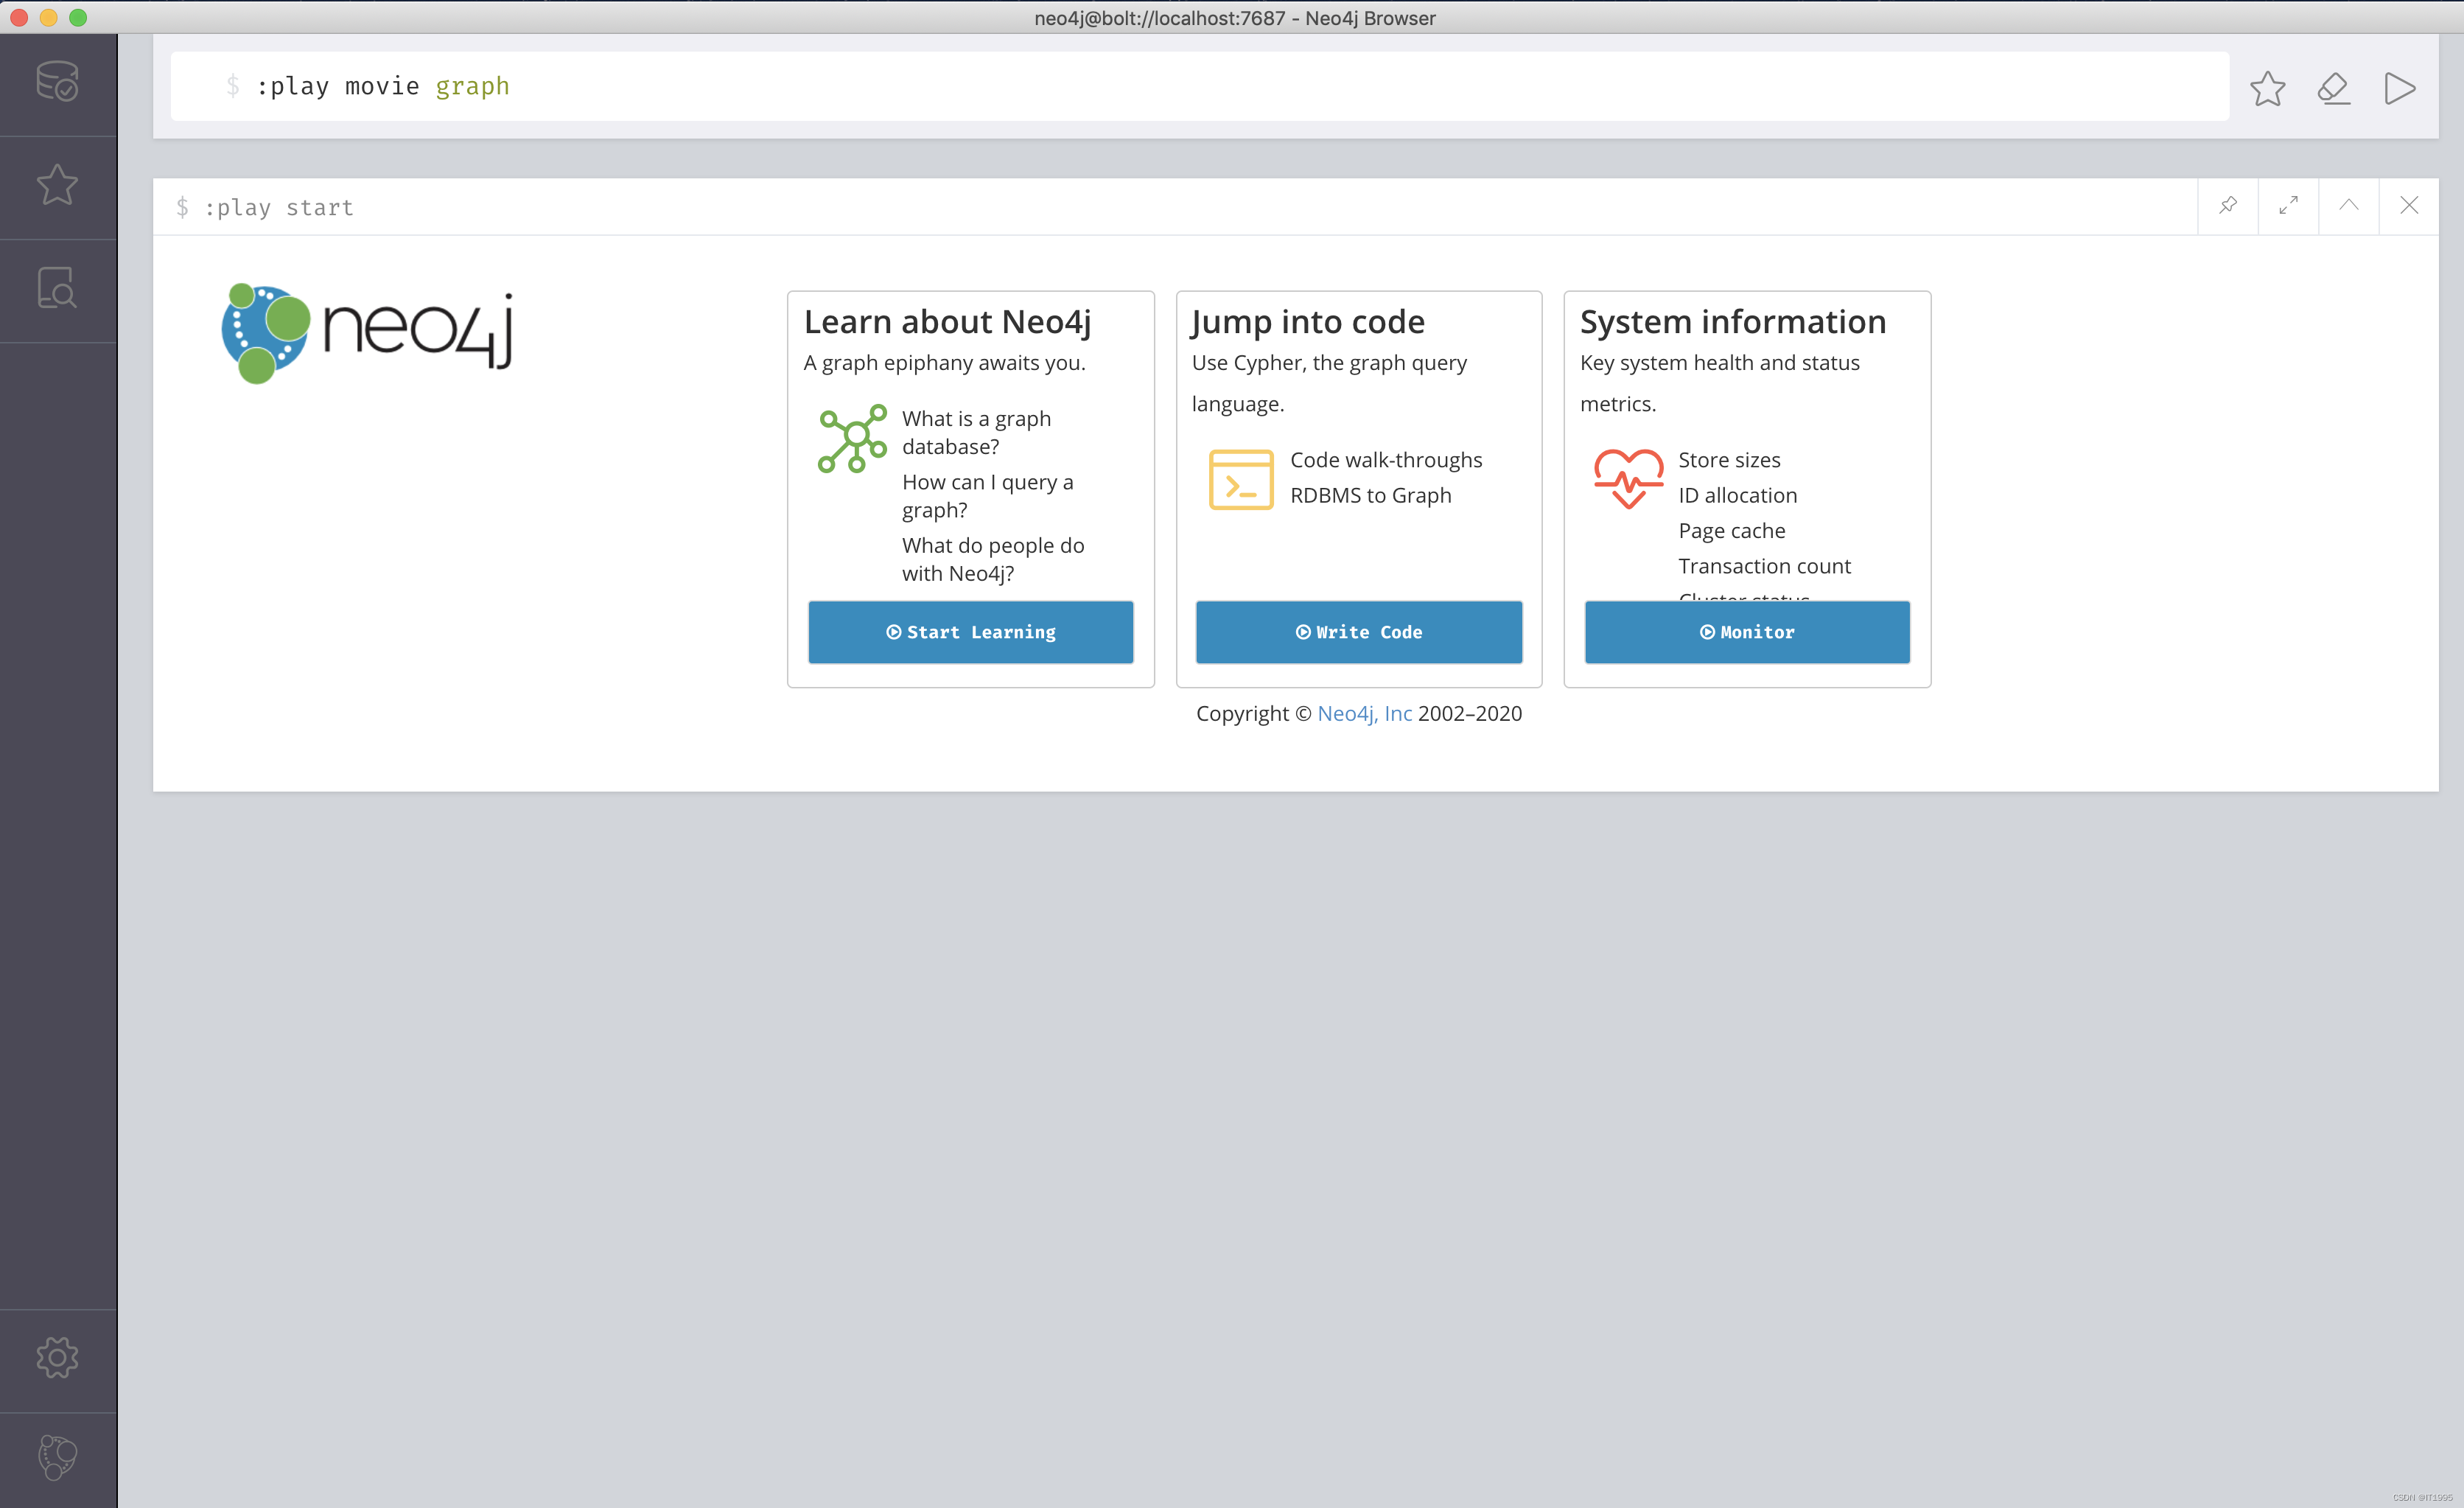Click into the Cypher command editor
Image resolution: width=2464 pixels, height=1508 pixels.
(x=1200, y=87)
